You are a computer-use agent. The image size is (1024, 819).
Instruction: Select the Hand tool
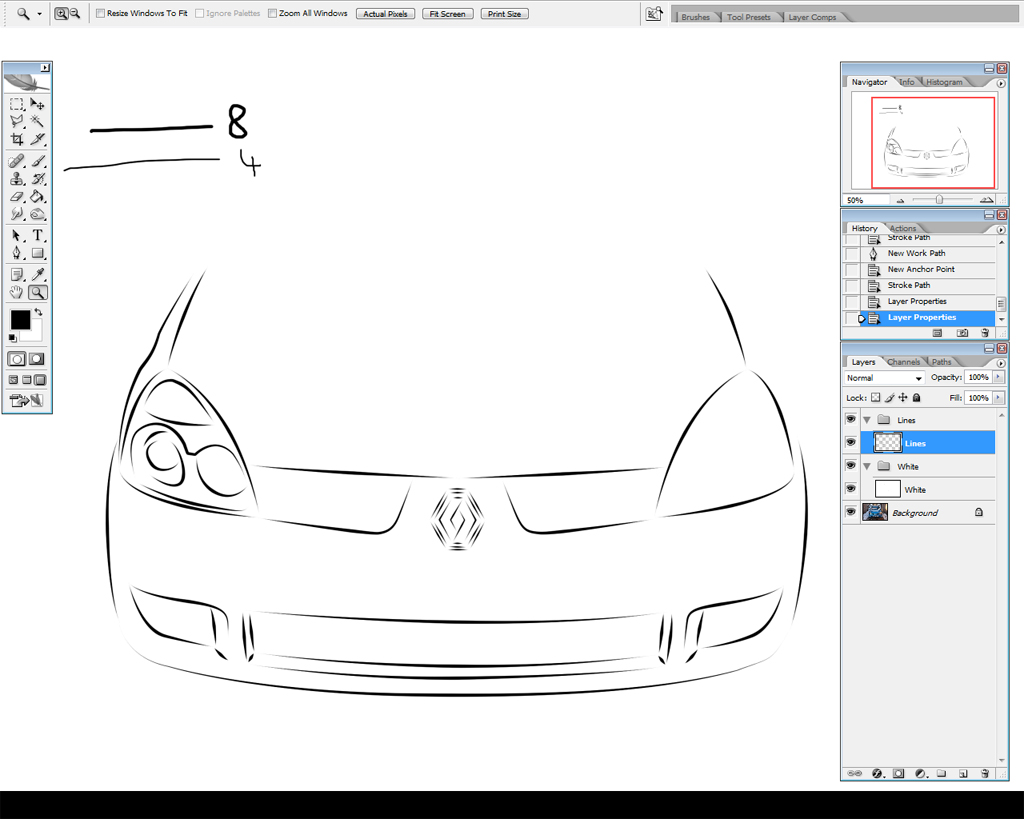(x=17, y=293)
